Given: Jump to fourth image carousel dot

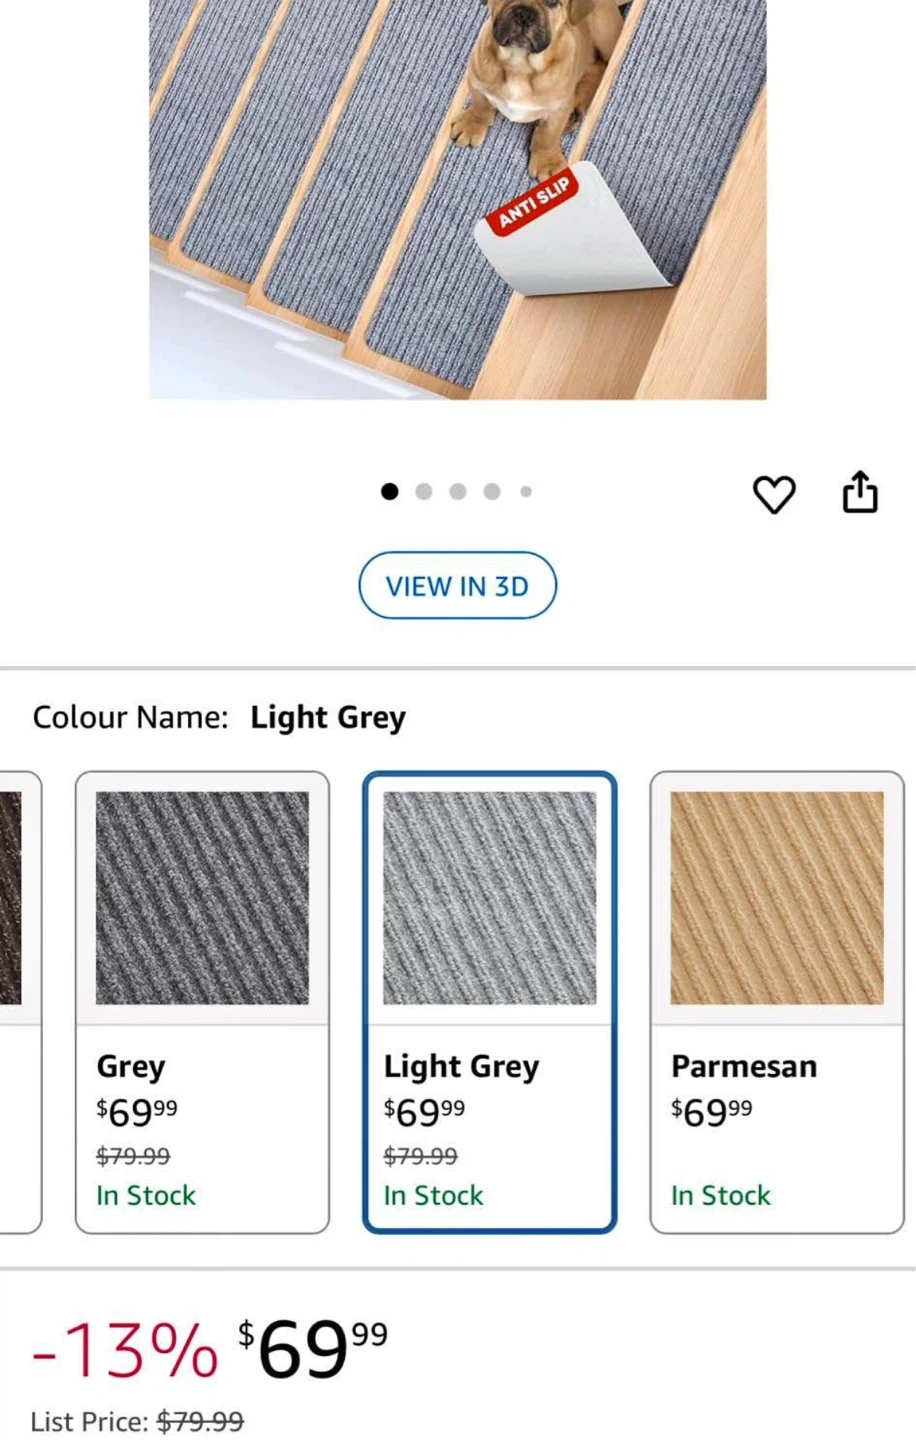Looking at the screenshot, I should [492, 491].
